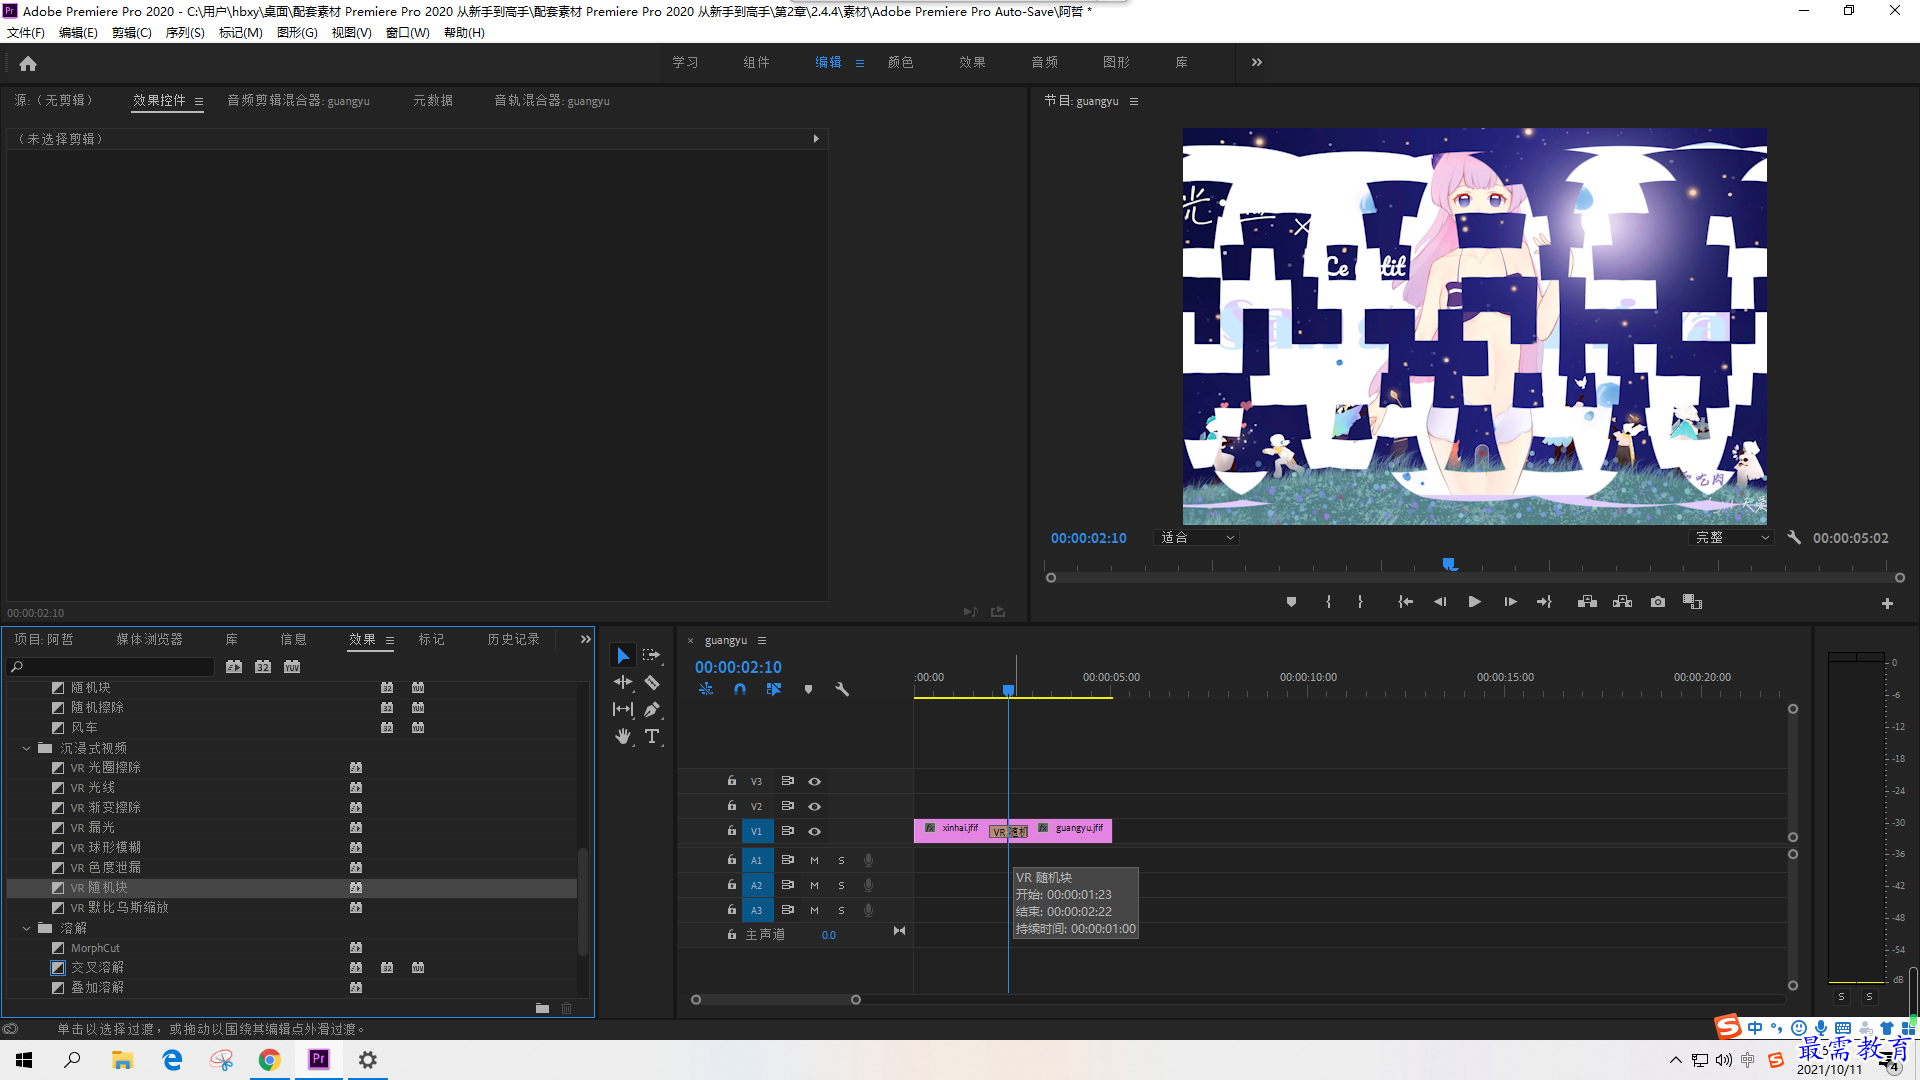Toggle V3 track output eye

point(815,781)
